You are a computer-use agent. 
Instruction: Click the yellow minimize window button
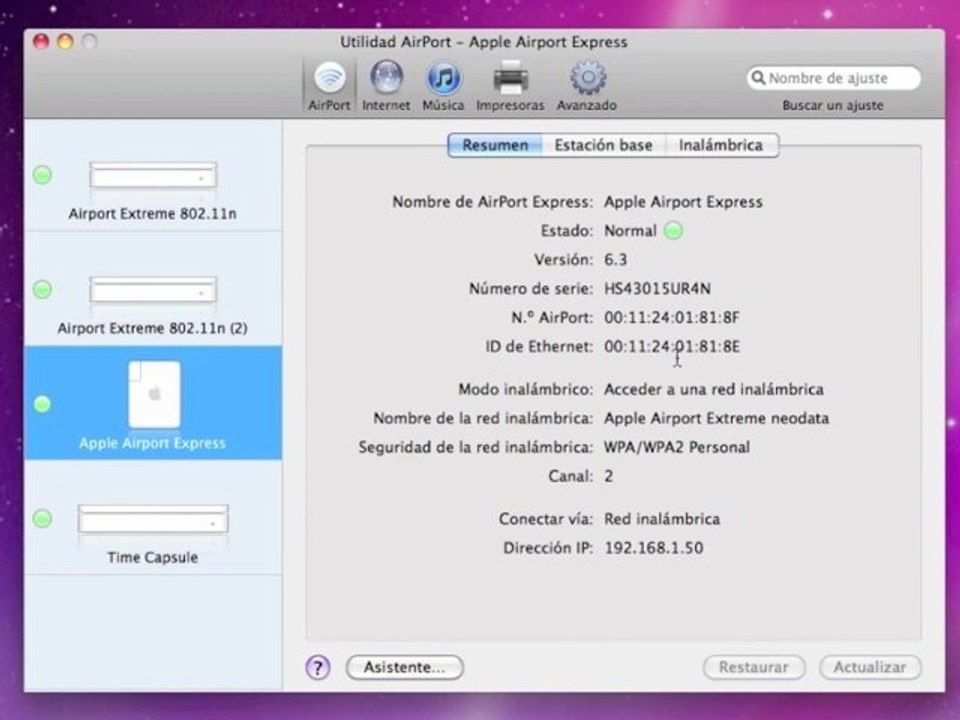[66, 42]
